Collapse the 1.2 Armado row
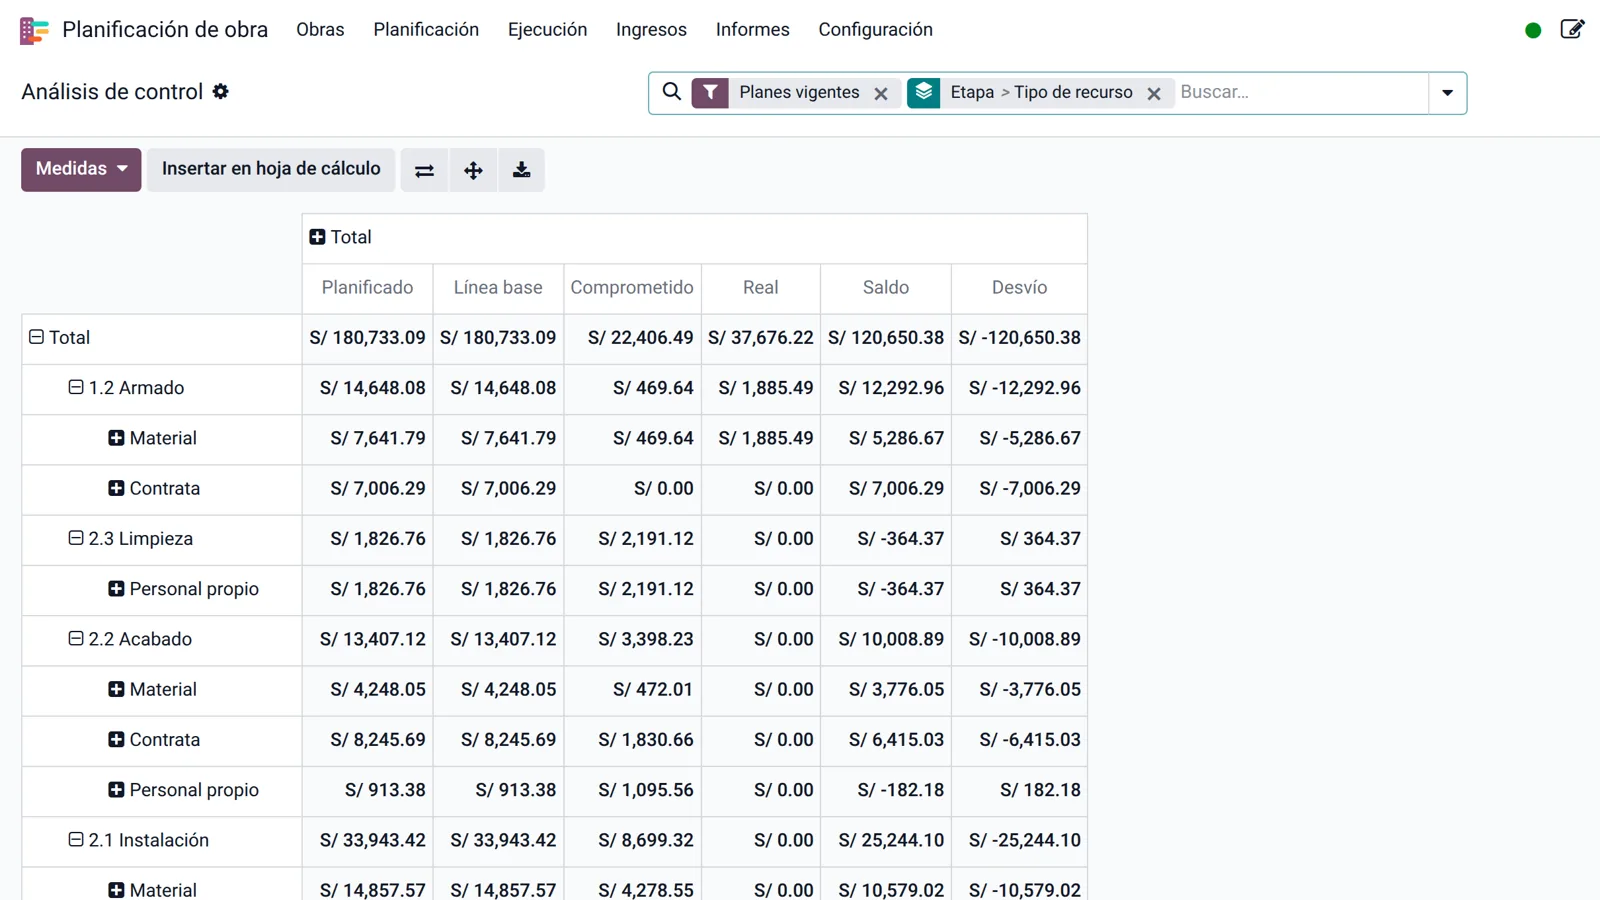The width and height of the screenshot is (1600, 900). (x=76, y=387)
